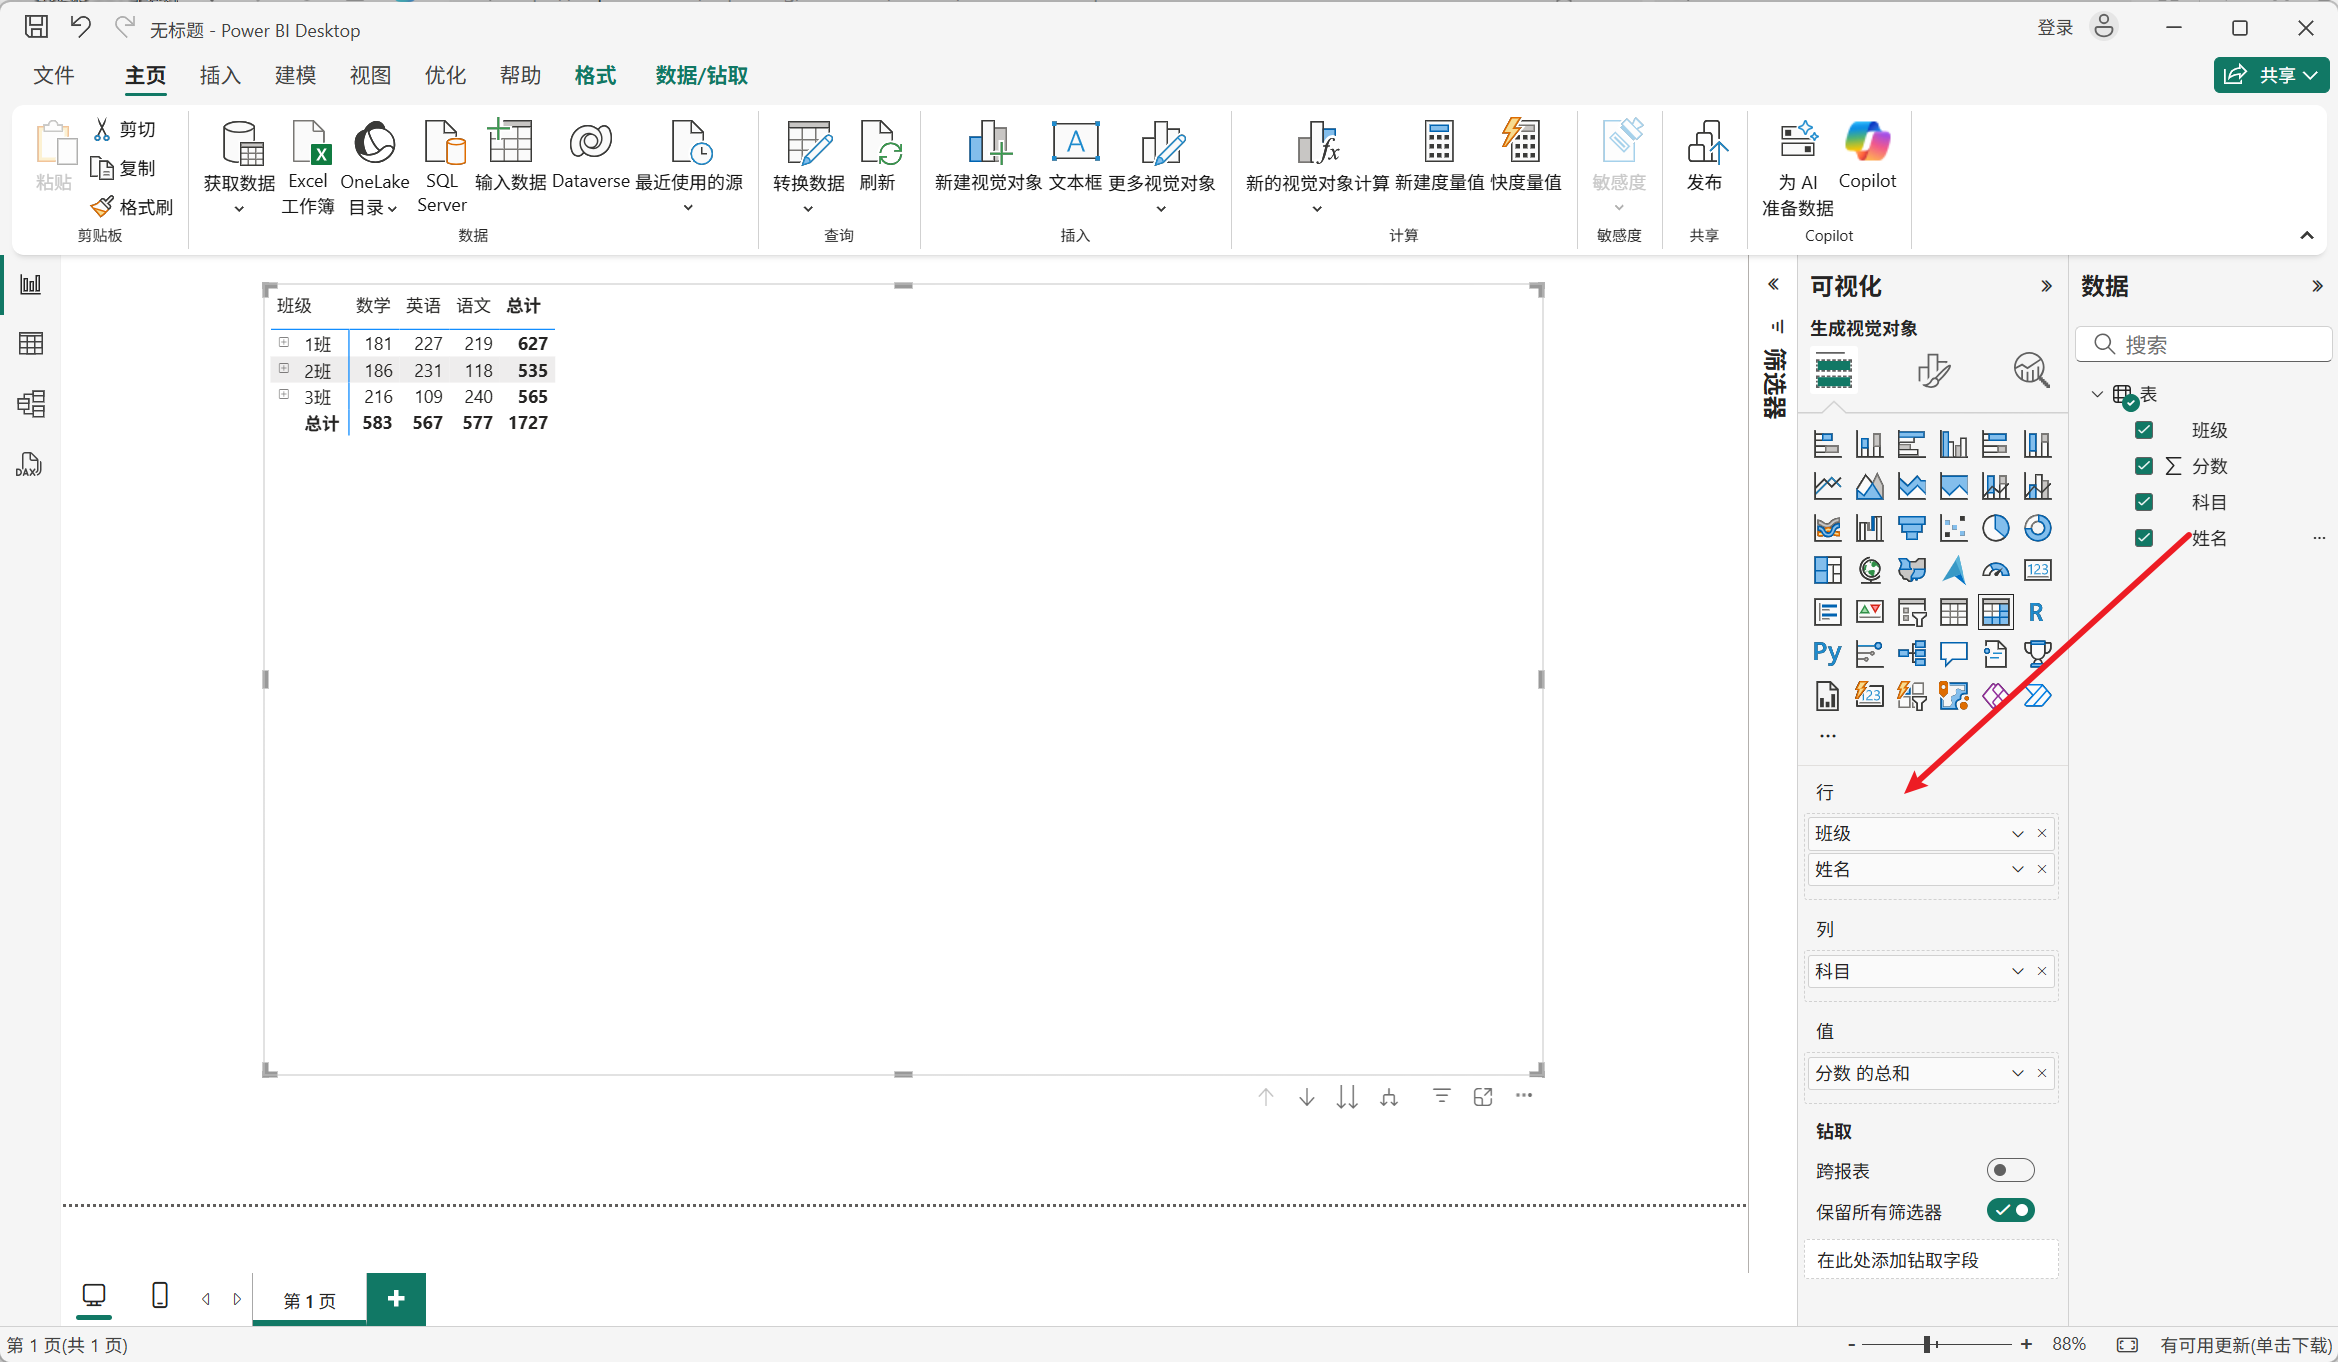Switch to the 数据/钻取 tab
Screen dimensions: 2338x1362
pos(701,76)
